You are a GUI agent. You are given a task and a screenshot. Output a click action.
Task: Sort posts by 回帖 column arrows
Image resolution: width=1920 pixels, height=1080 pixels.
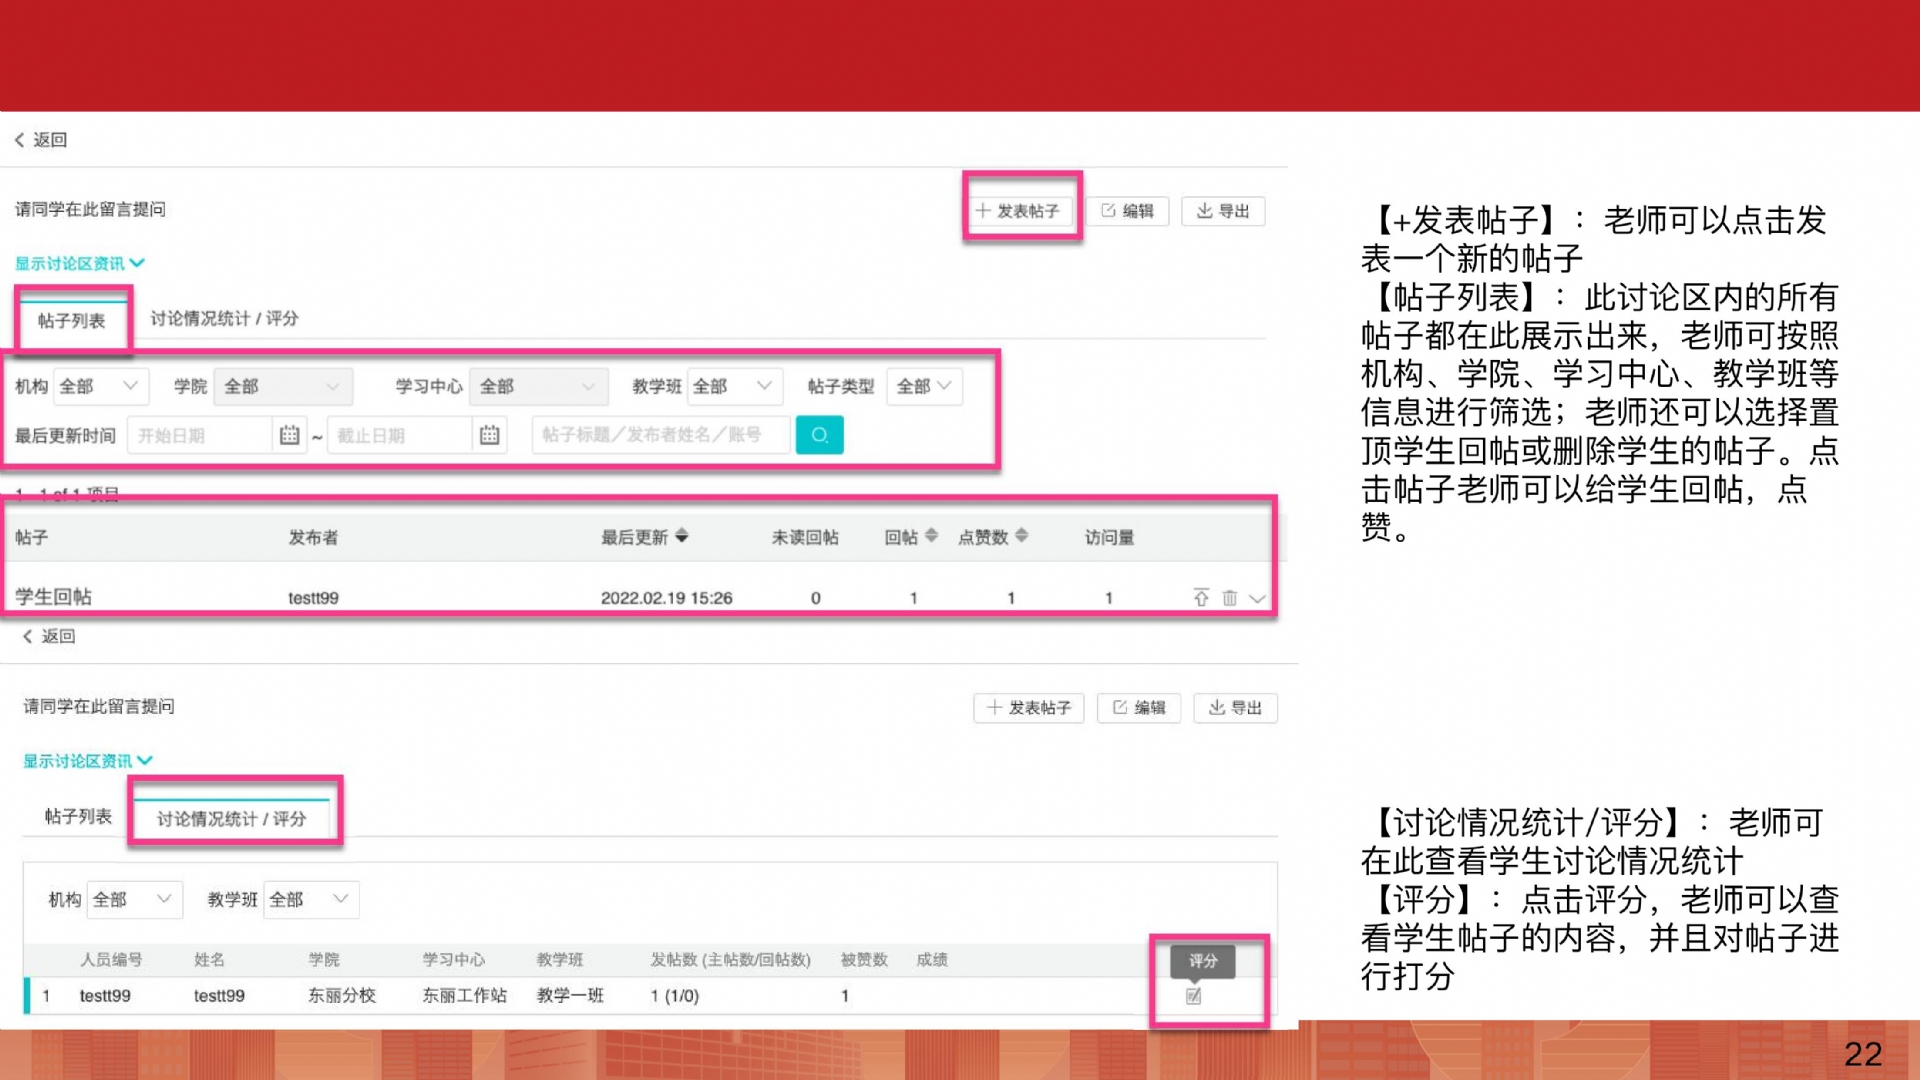(x=931, y=536)
